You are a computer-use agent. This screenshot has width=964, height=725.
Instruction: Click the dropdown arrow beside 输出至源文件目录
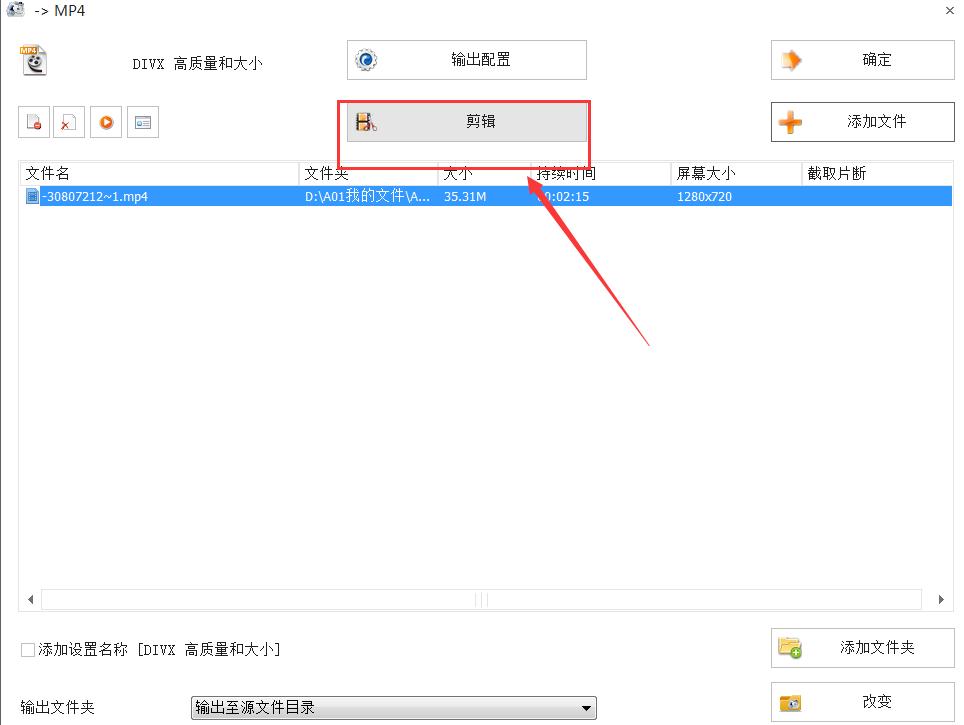(586, 707)
